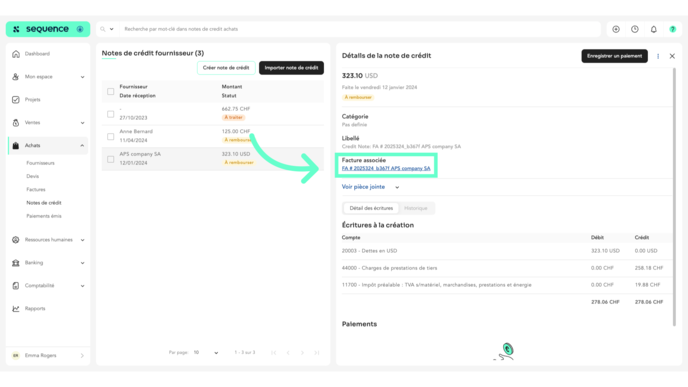Check the Anne Bernard row checkbox
688x387 pixels.
click(x=111, y=137)
